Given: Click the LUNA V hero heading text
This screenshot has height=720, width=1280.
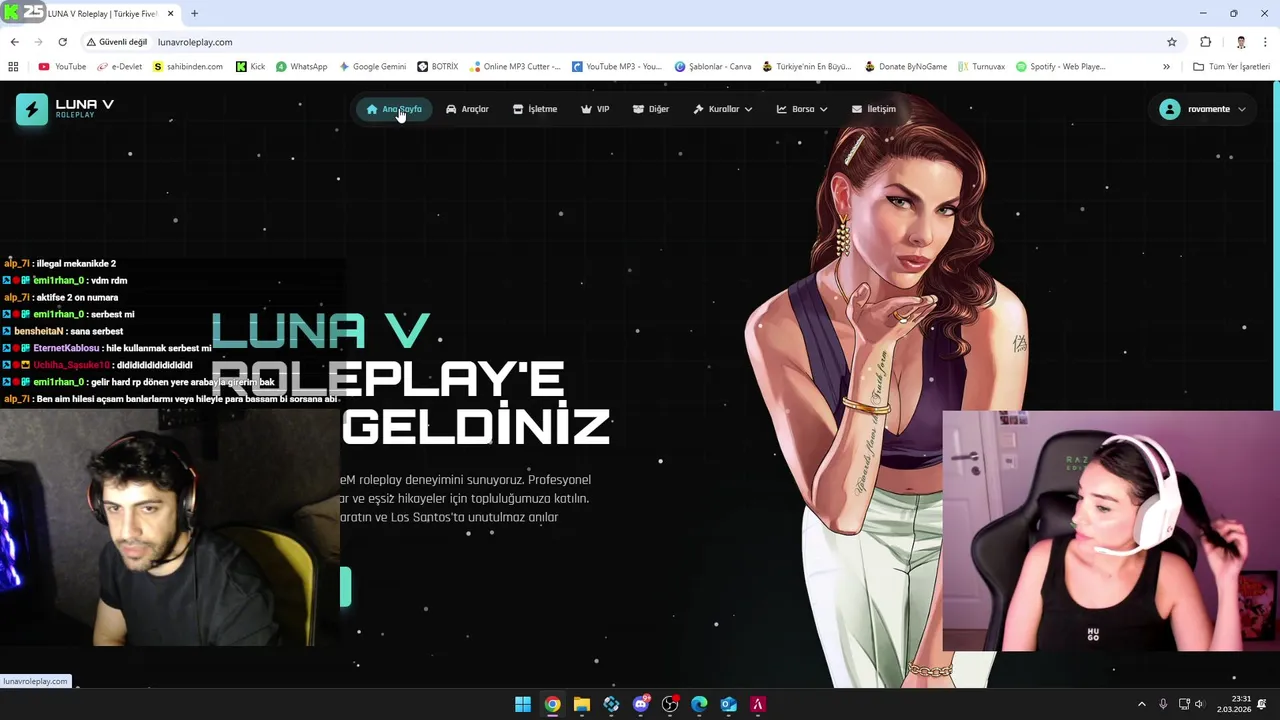Looking at the screenshot, I should pyautogui.click(x=321, y=332).
